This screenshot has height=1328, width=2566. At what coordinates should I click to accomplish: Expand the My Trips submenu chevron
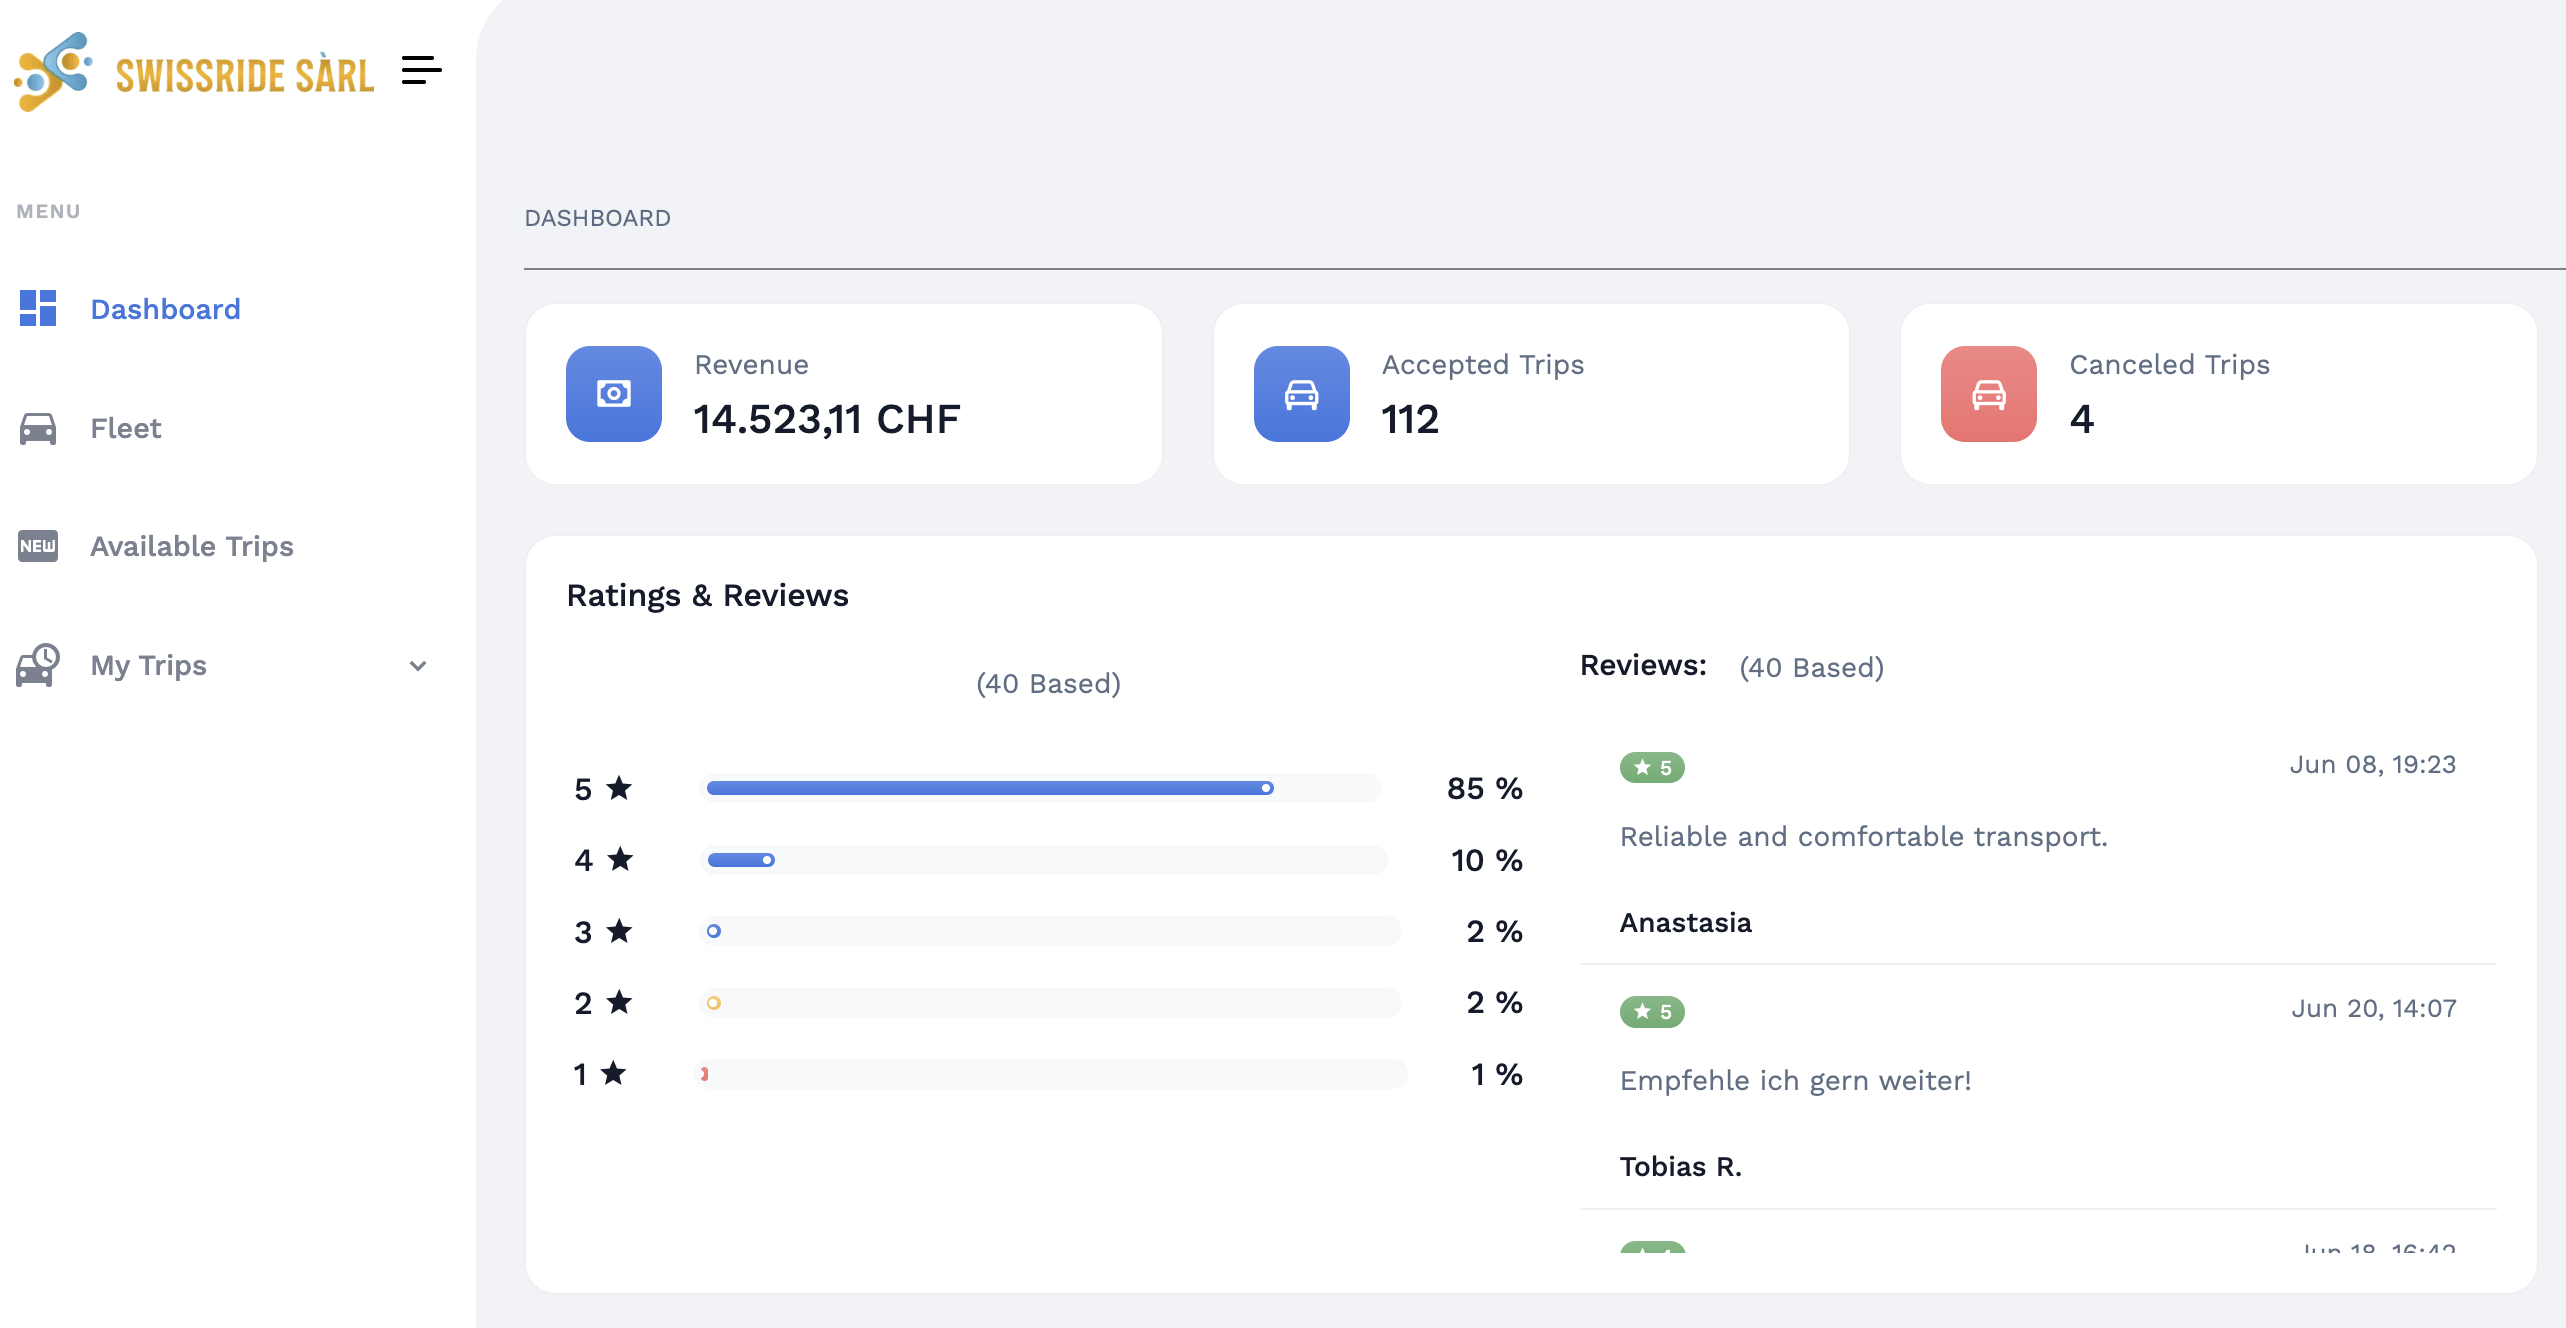[418, 666]
